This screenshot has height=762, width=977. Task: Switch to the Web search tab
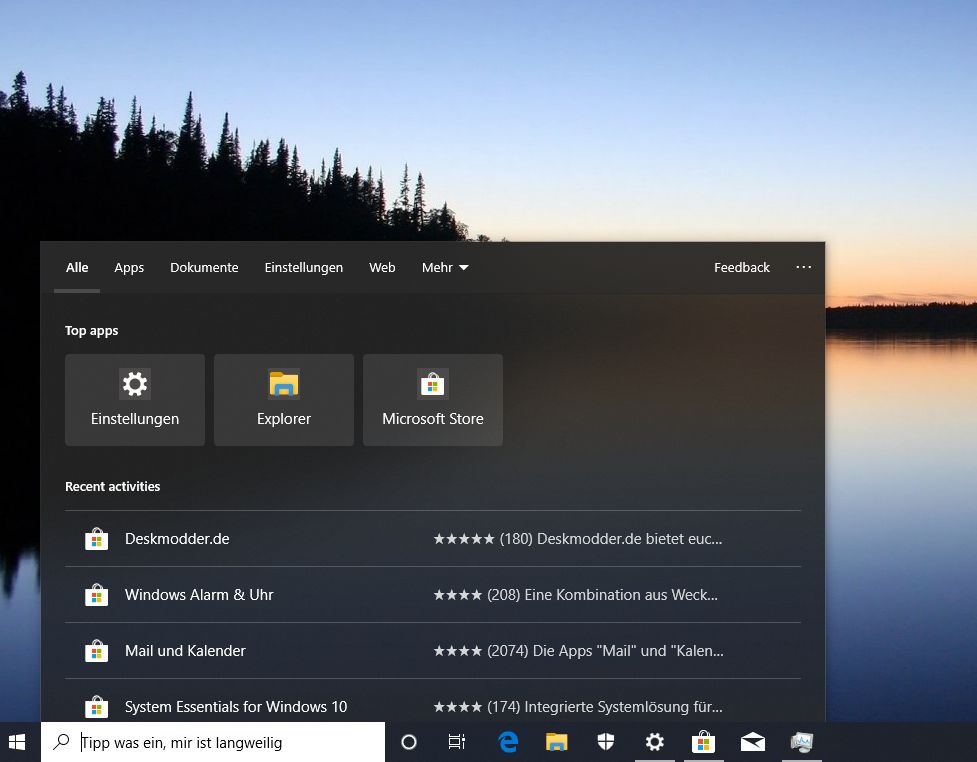pyautogui.click(x=382, y=267)
